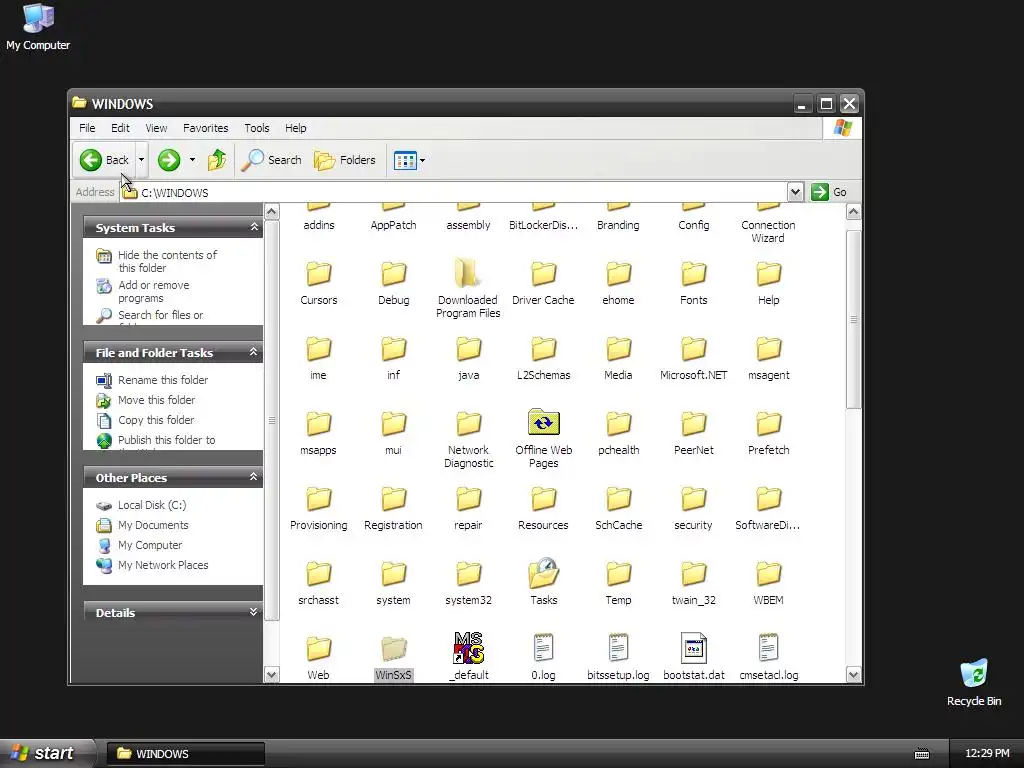1024x768 pixels.
Task: Open the Search toolbar button
Action: point(272,160)
